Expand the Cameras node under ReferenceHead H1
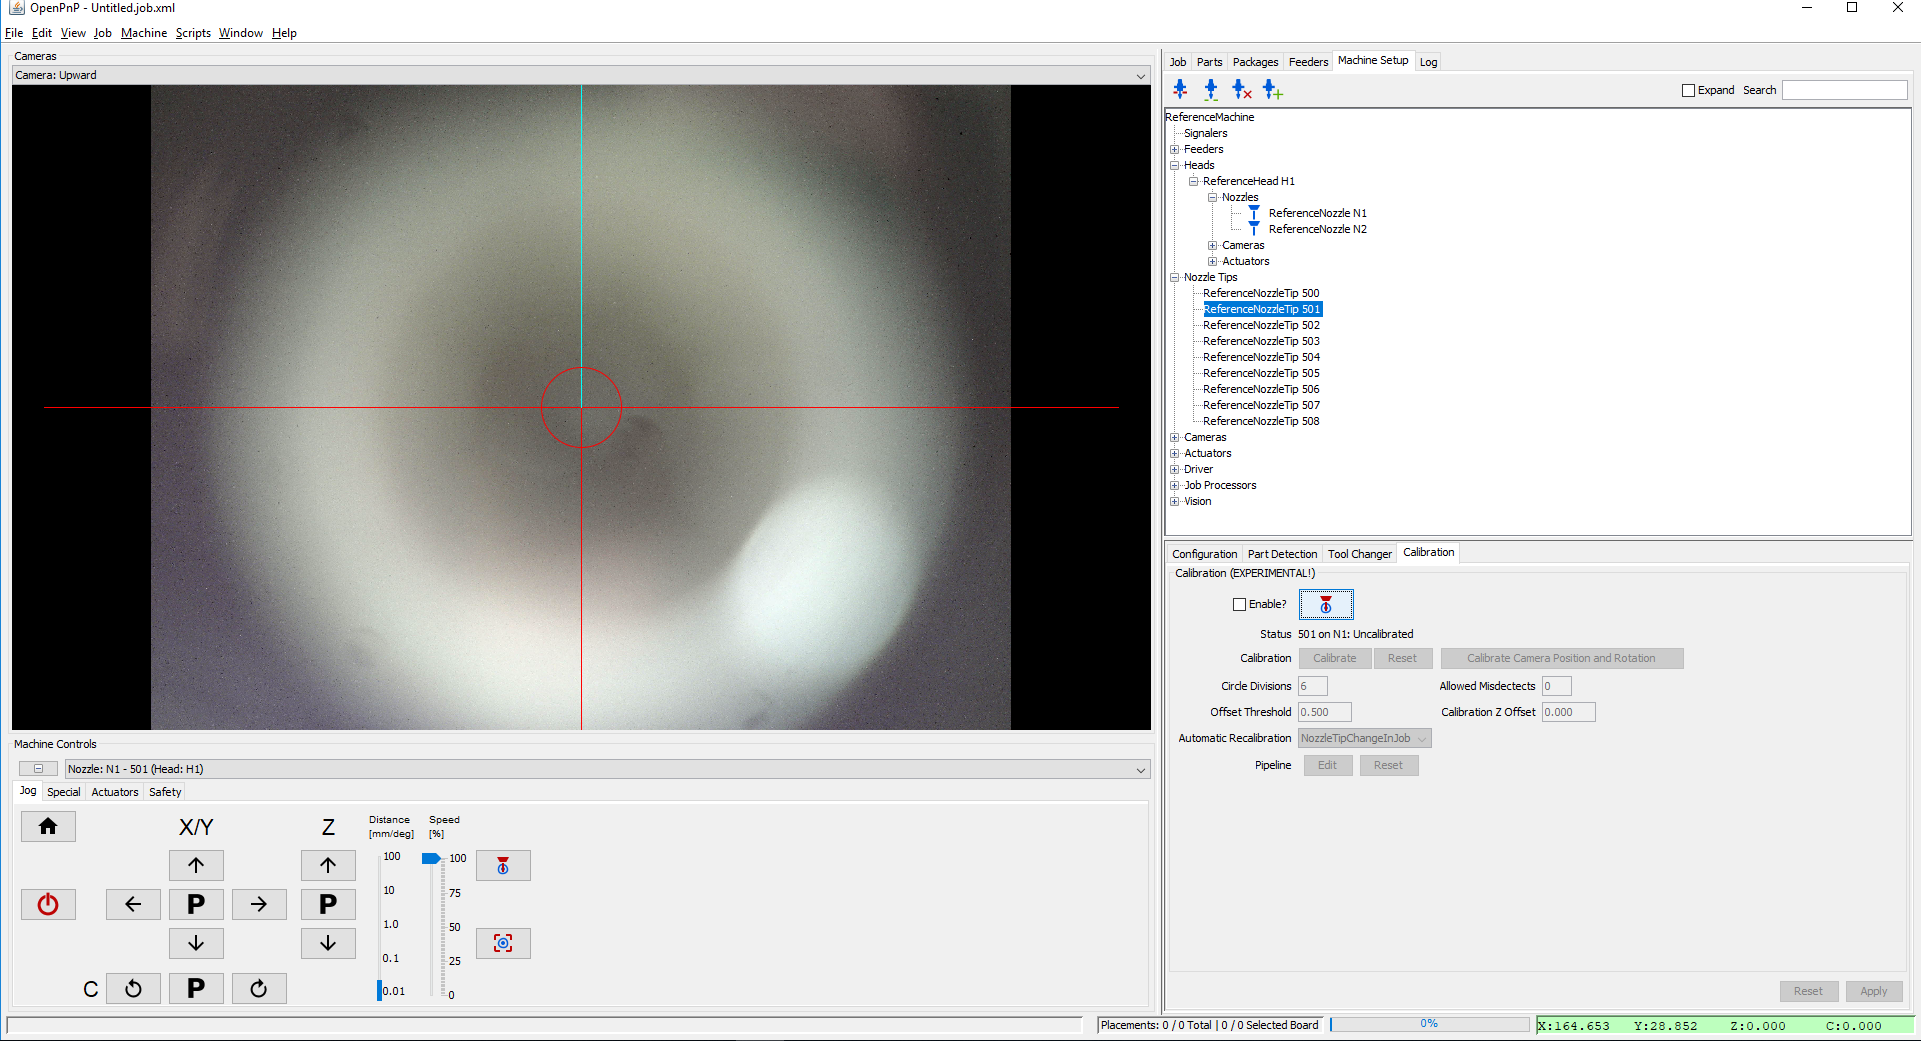This screenshot has height=1041, width=1921. (x=1213, y=245)
